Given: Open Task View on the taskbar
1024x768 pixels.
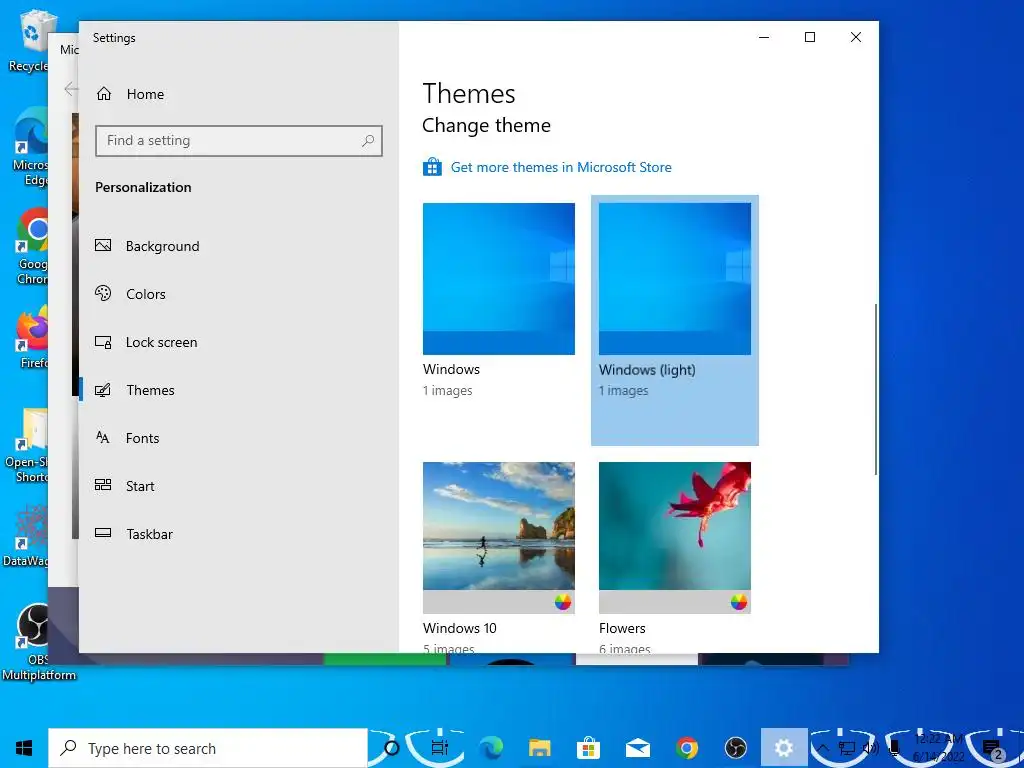Looking at the screenshot, I should click(x=440, y=748).
